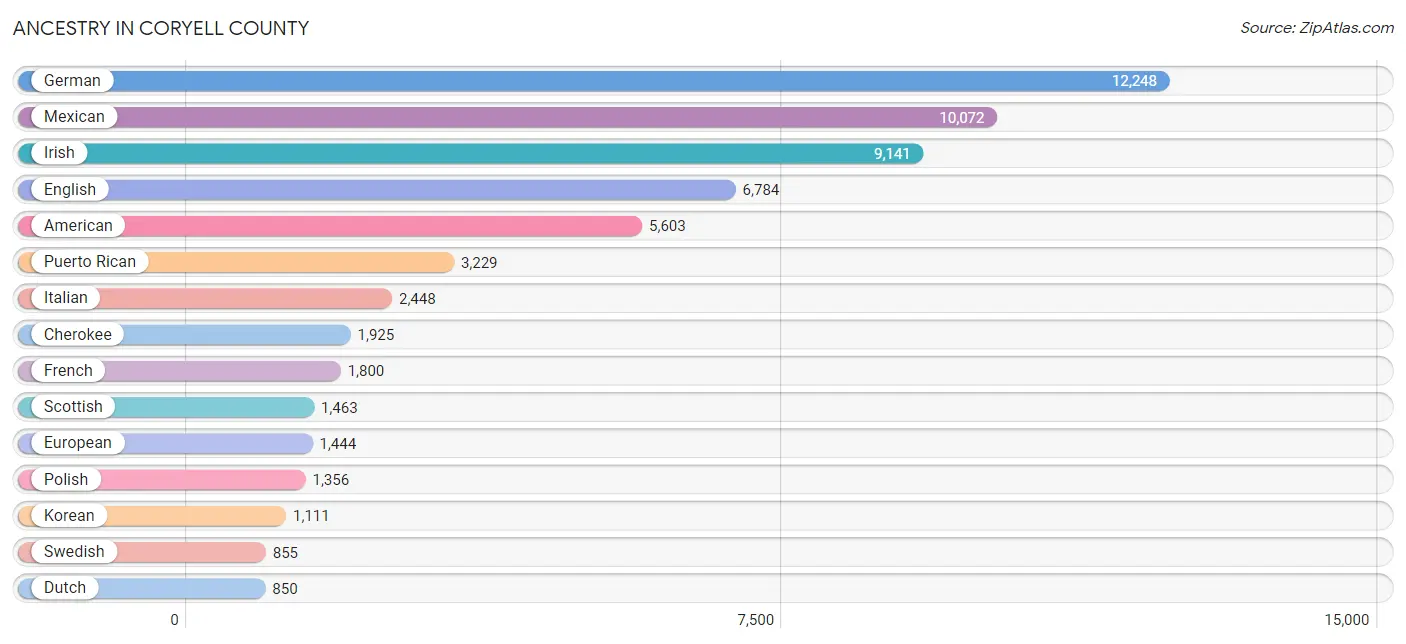Click the Swedish value 855
The width and height of the screenshot is (1406, 644).
[x=285, y=553]
